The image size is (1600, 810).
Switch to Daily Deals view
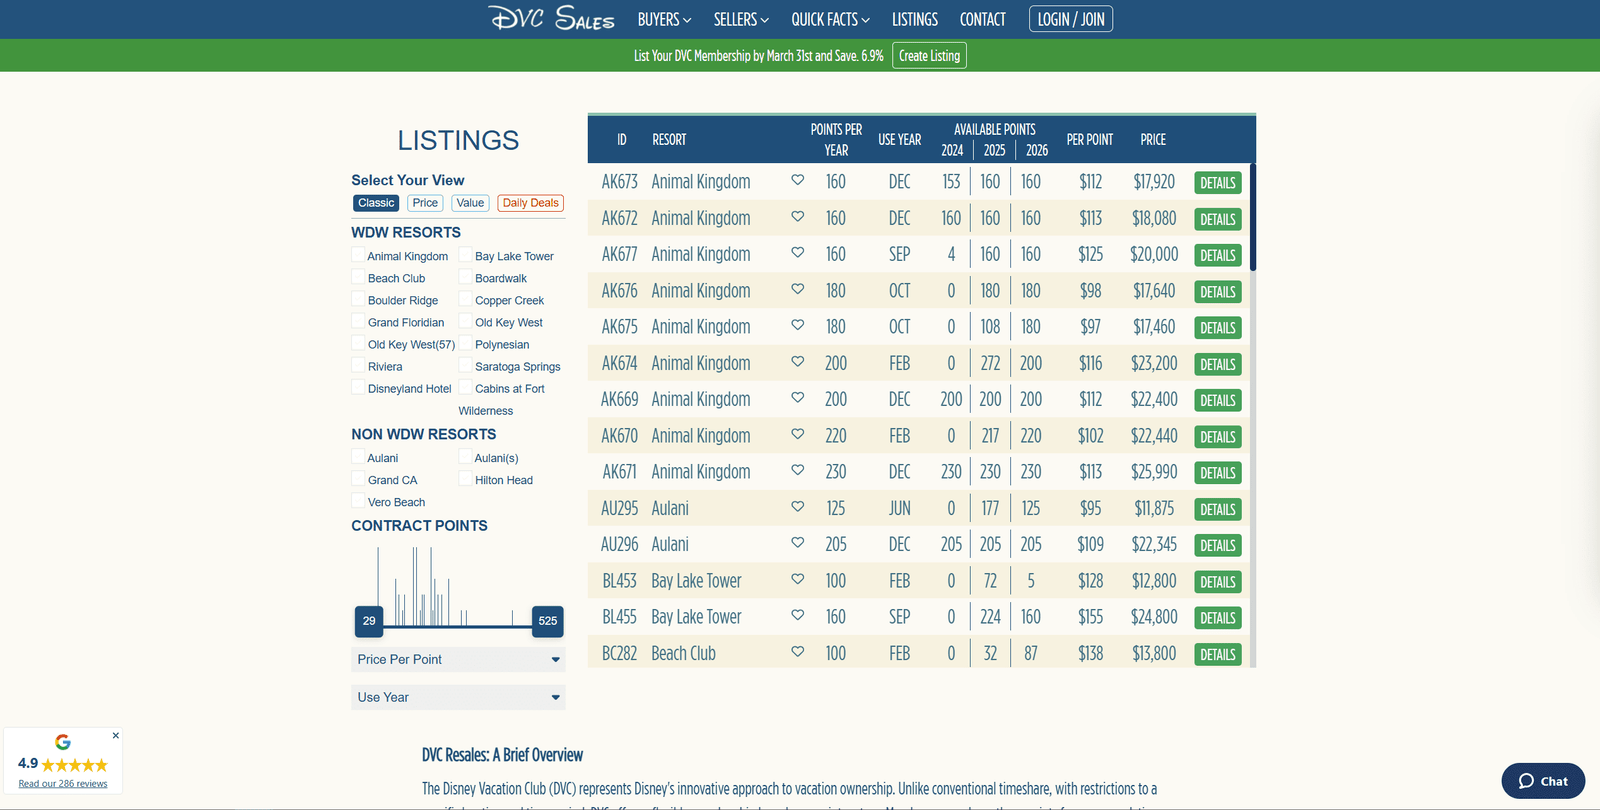[x=531, y=203]
